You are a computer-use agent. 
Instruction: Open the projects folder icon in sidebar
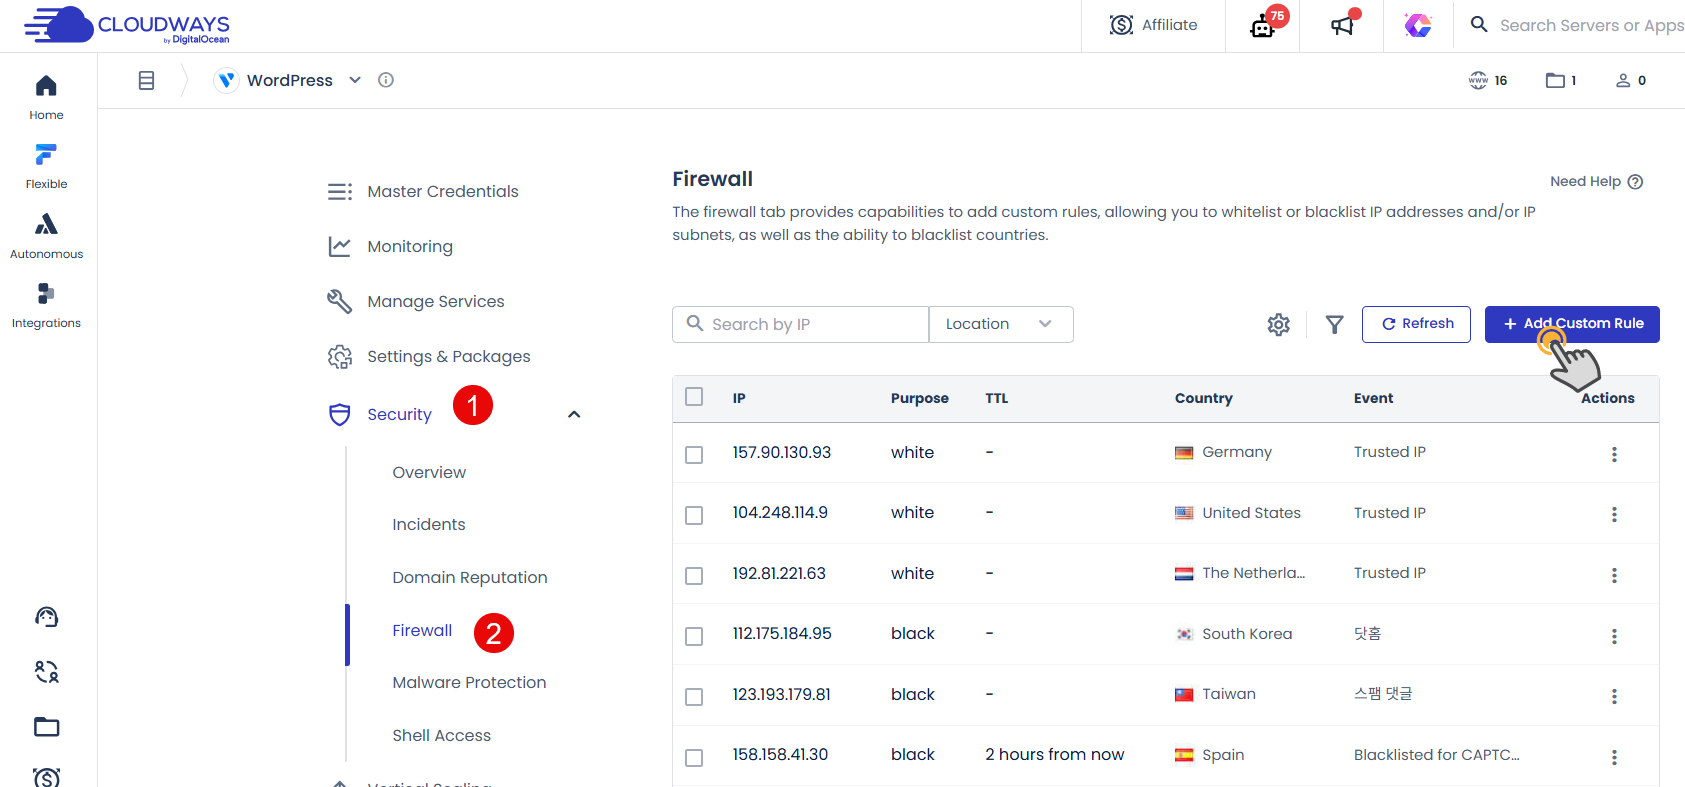(x=47, y=727)
